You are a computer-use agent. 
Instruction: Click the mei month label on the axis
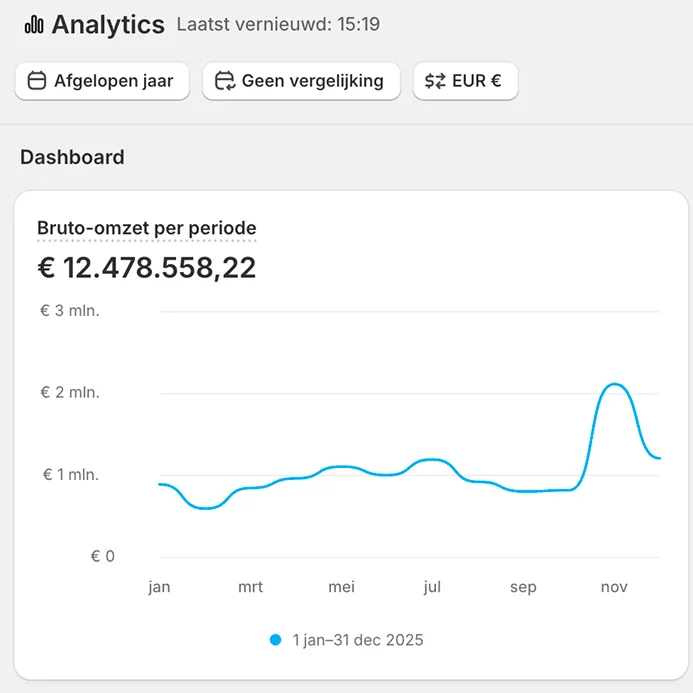342,587
